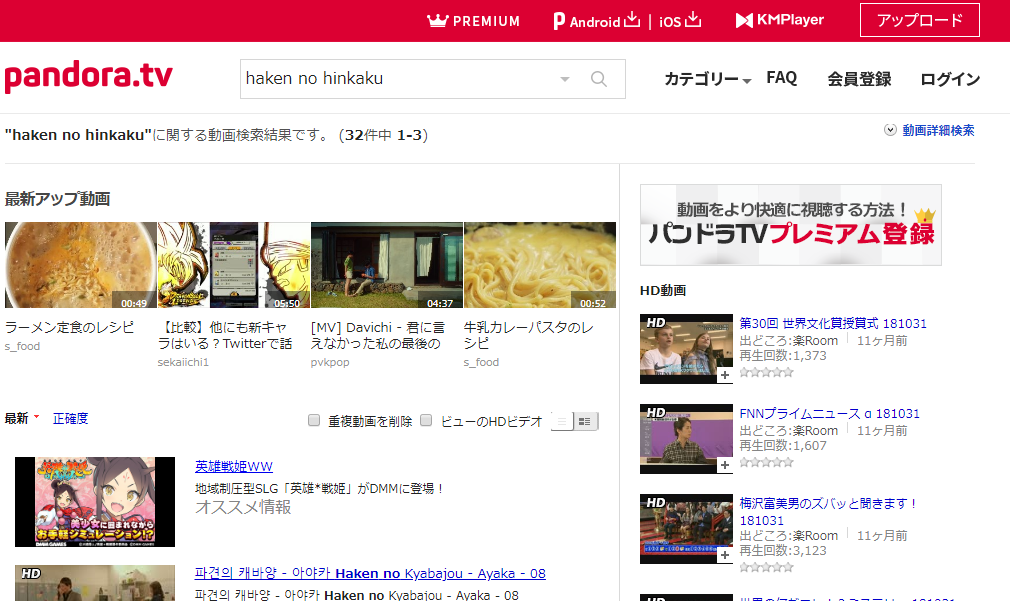1010x601 pixels.
Task: Enable ビューのHDビデオ checkbox
Action: 426,421
